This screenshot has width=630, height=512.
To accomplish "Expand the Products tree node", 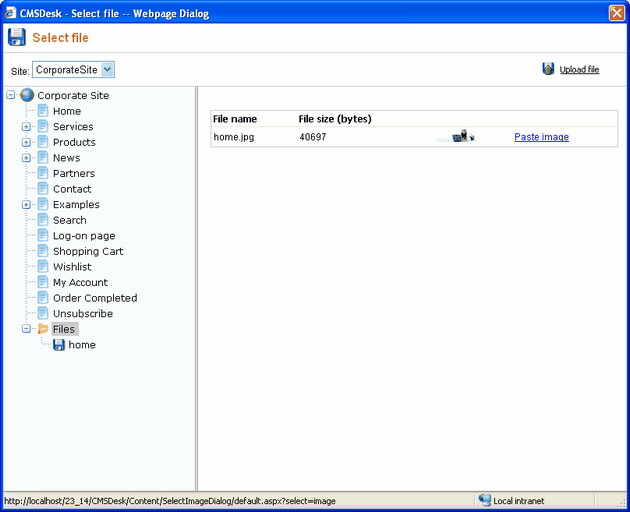I will click(26, 142).
